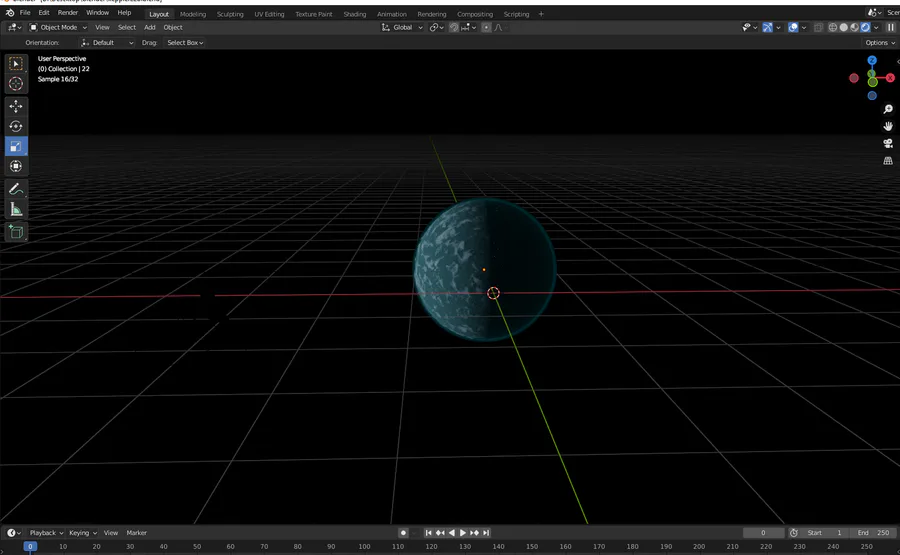The image size is (900, 555).
Task: Click the current frame number field
Action: pyautogui.click(x=763, y=533)
